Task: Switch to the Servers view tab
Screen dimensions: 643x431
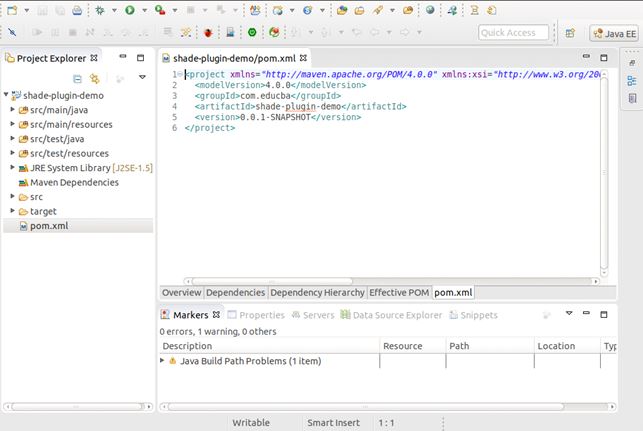Action: point(313,315)
